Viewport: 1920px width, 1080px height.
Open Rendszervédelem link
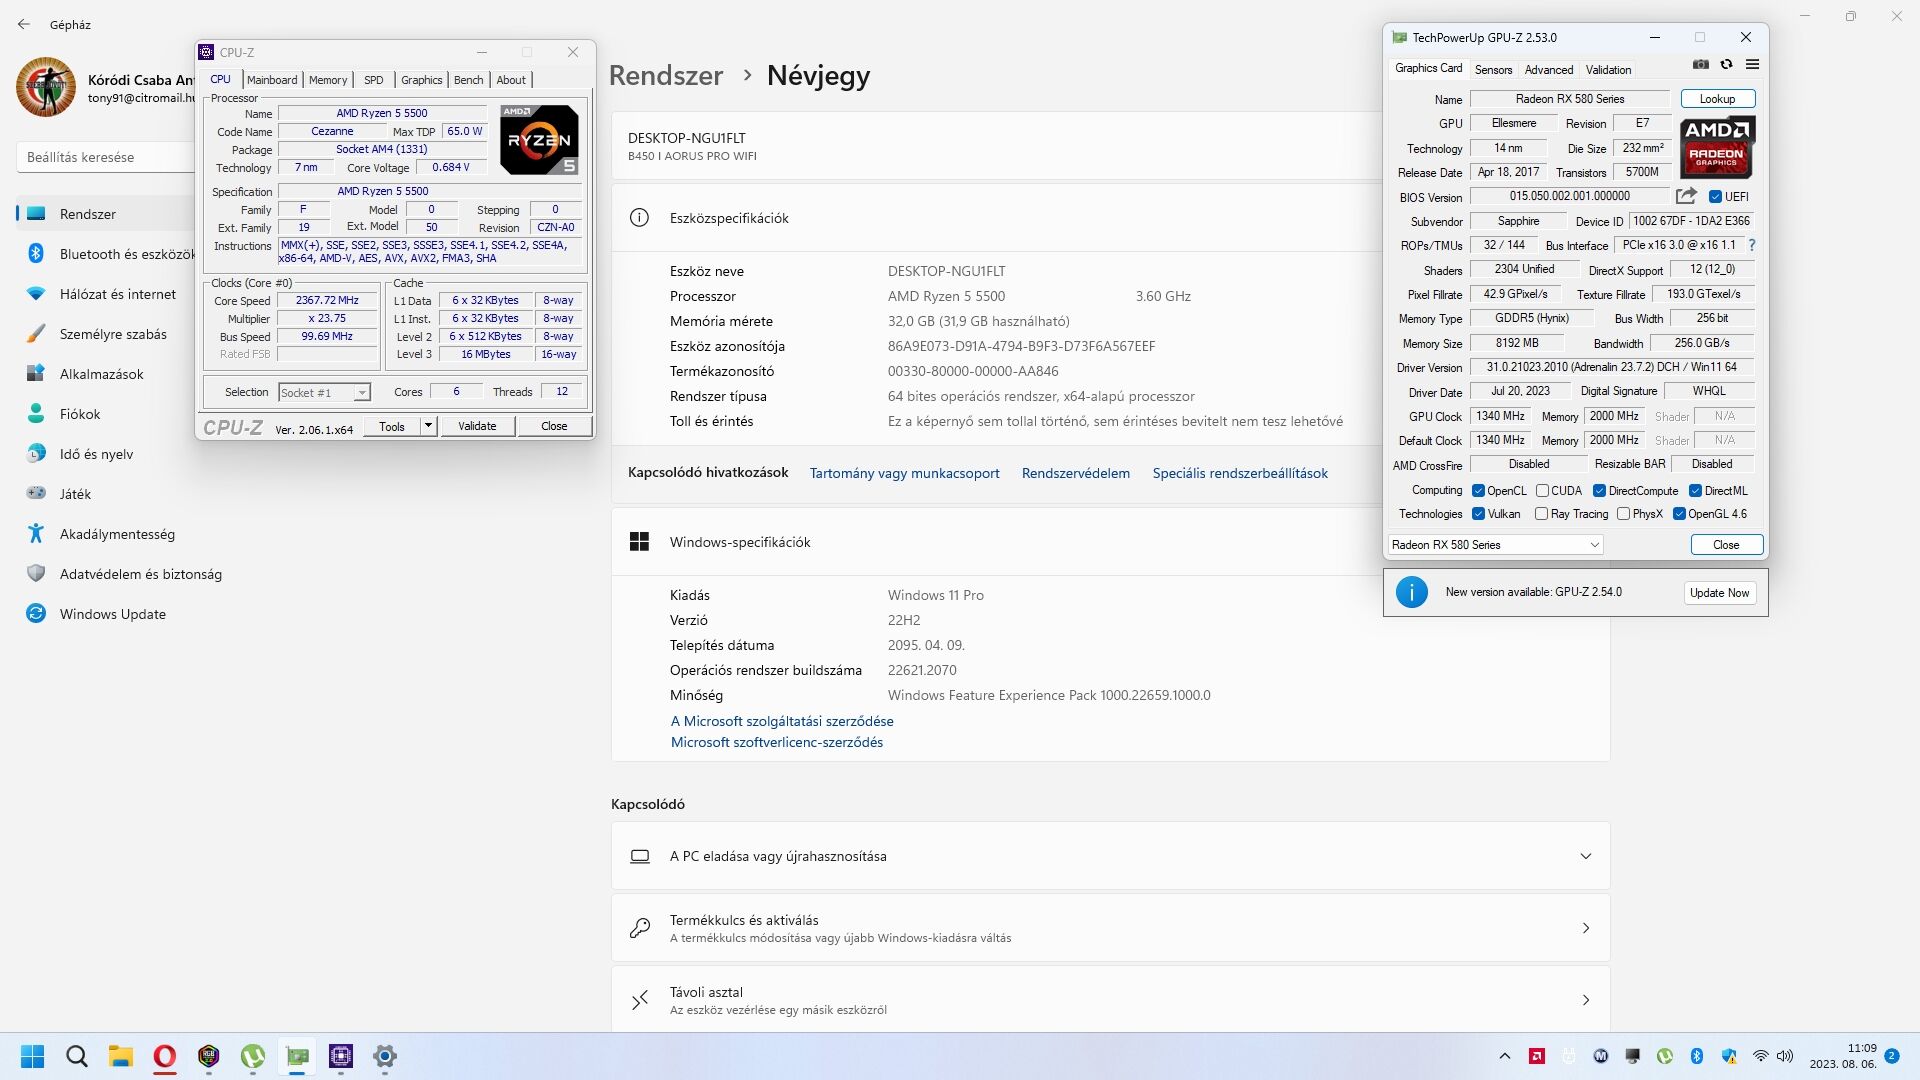point(1076,473)
